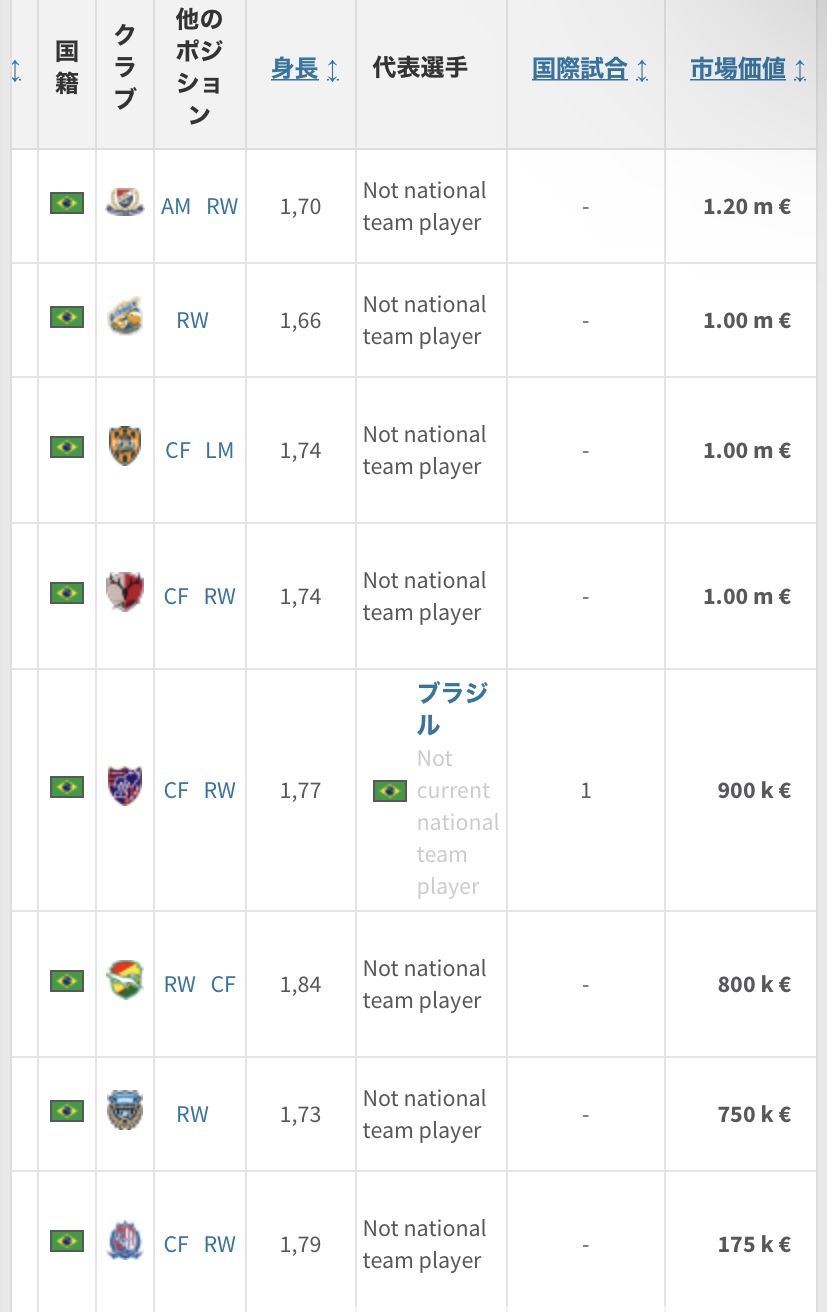Select club crest in 800 k € row
The height and width of the screenshot is (1312, 827).
click(x=125, y=980)
